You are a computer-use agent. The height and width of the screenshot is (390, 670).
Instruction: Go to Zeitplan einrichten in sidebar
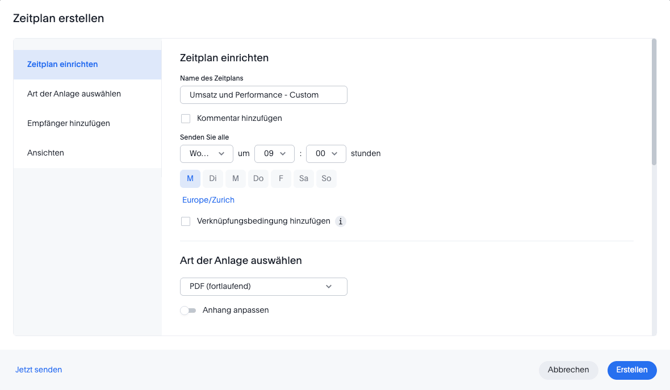(x=87, y=65)
